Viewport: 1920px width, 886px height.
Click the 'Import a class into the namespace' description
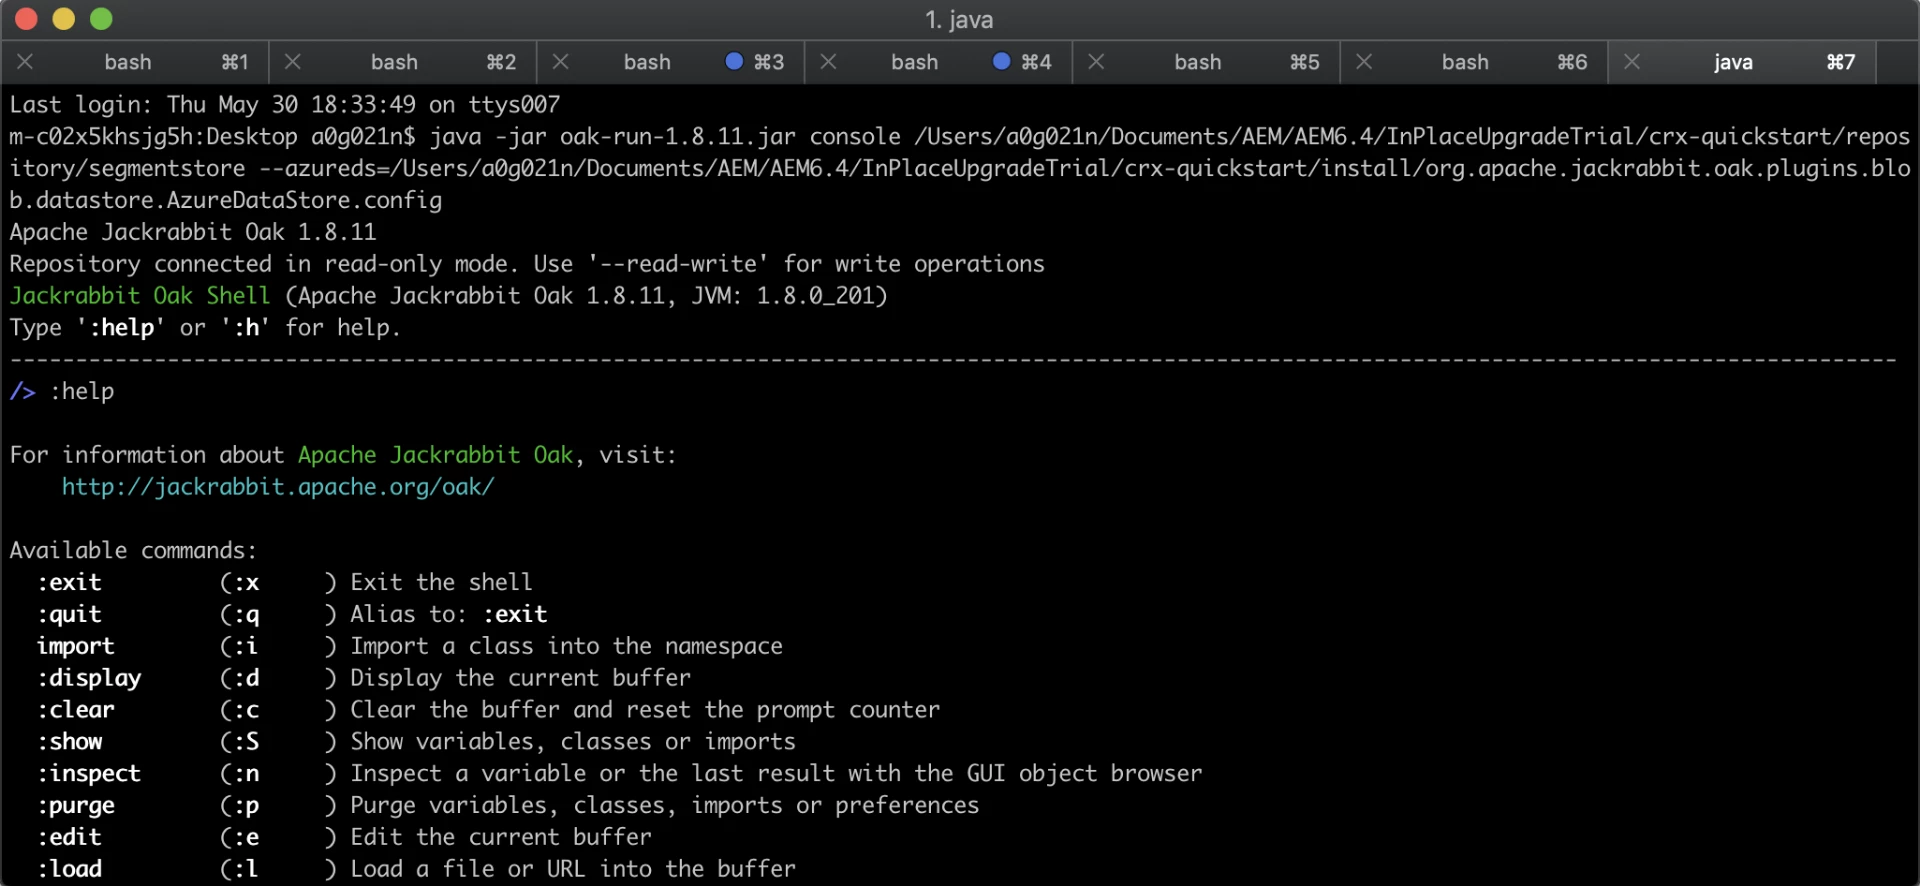tap(566, 647)
